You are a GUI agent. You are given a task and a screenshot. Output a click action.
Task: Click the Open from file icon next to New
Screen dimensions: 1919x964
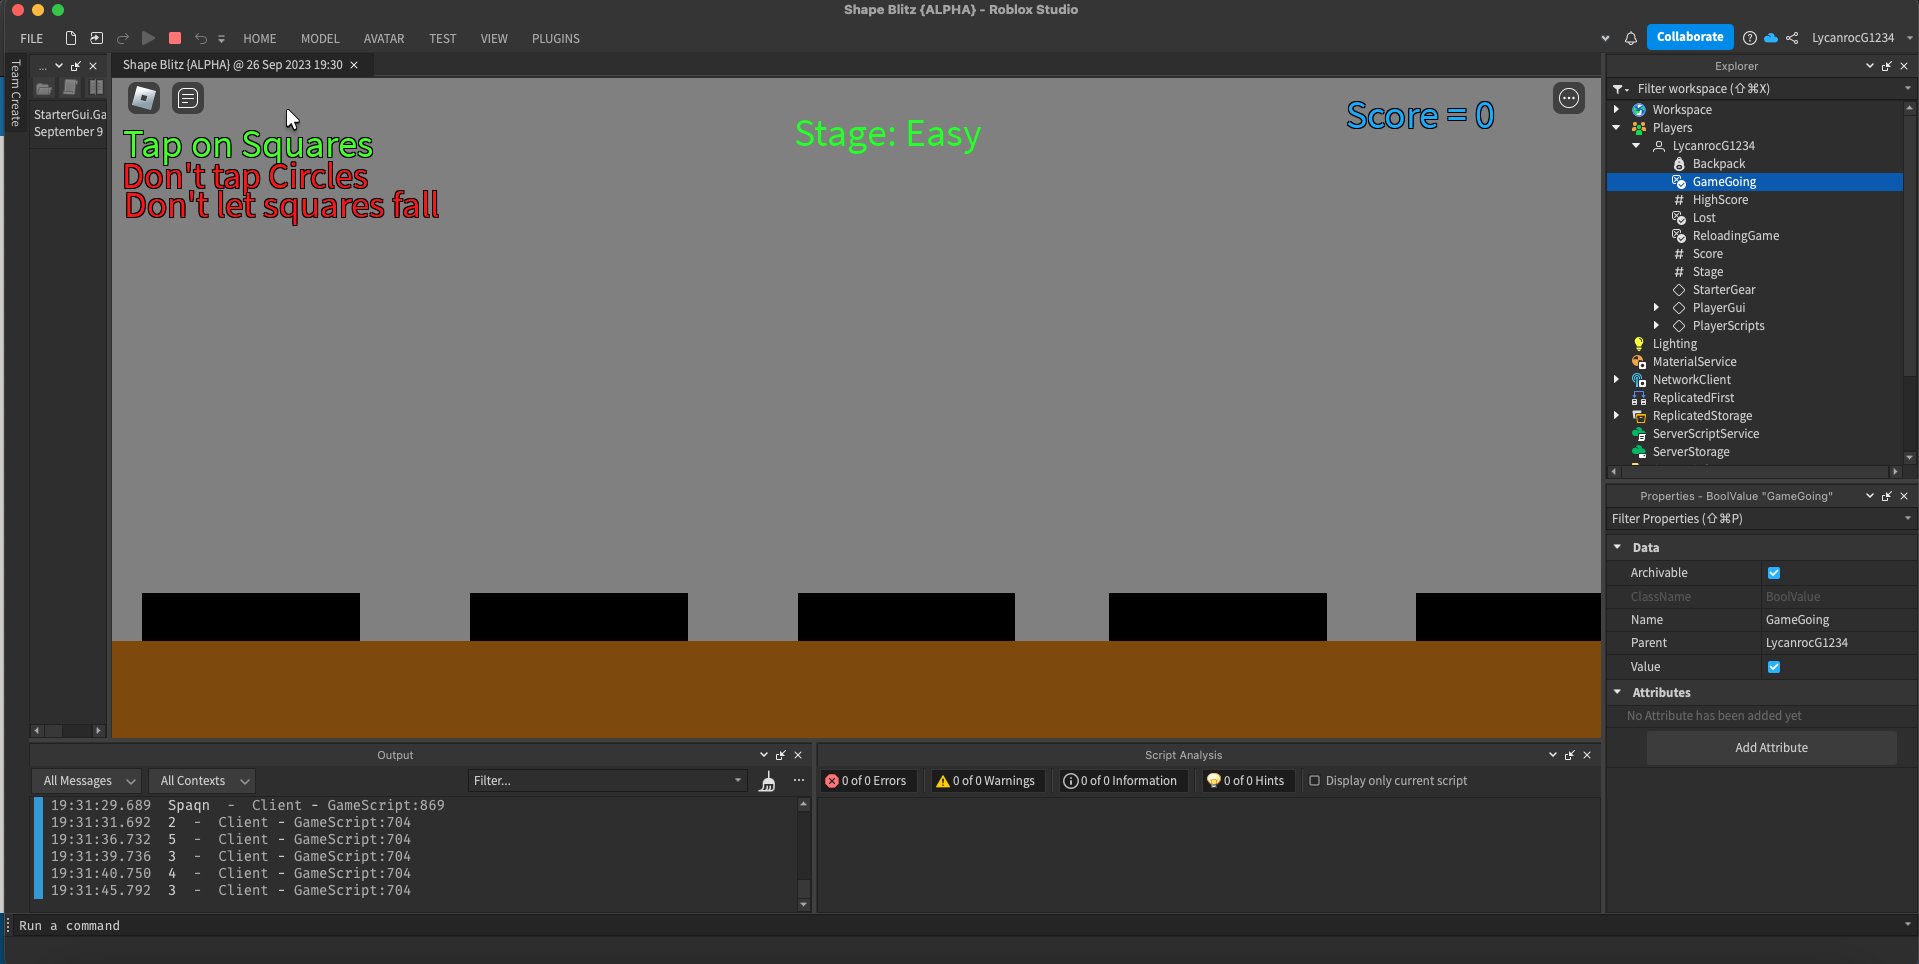pos(96,38)
